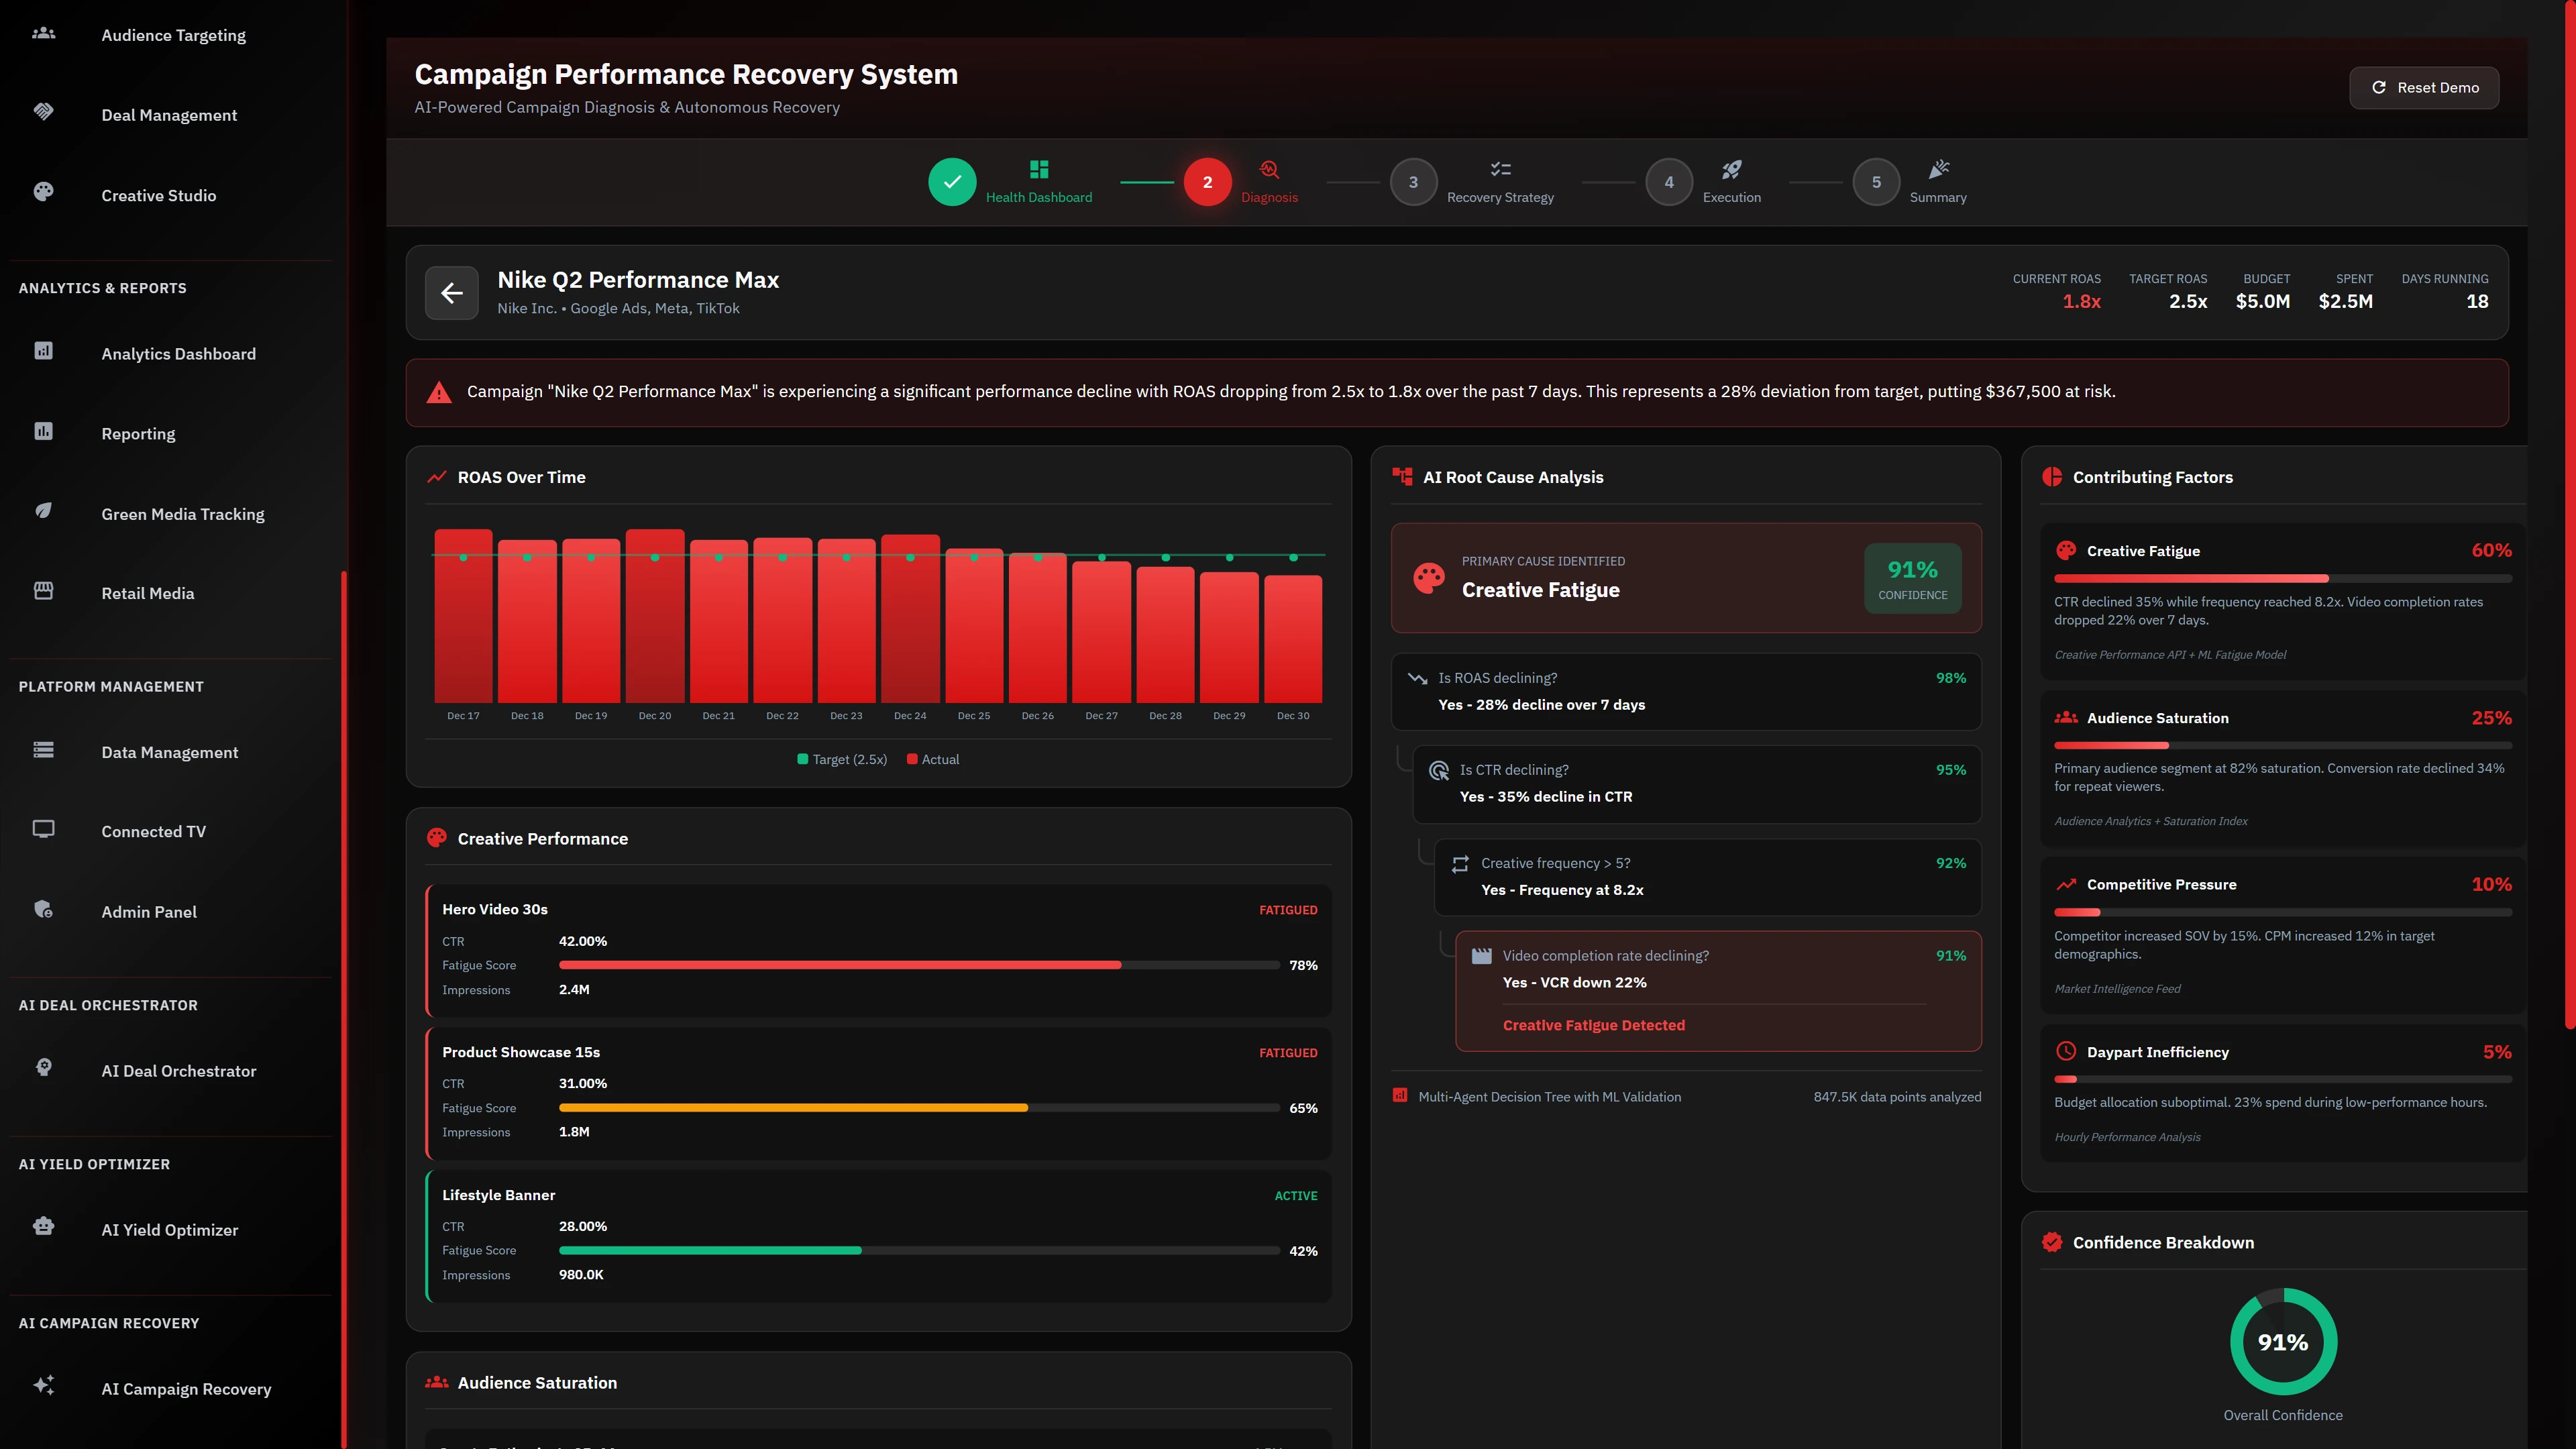Click the back arrow next to Nike Q2 Performance Max
This screenshot has width=2576, height=1449.
pos(452,292)
